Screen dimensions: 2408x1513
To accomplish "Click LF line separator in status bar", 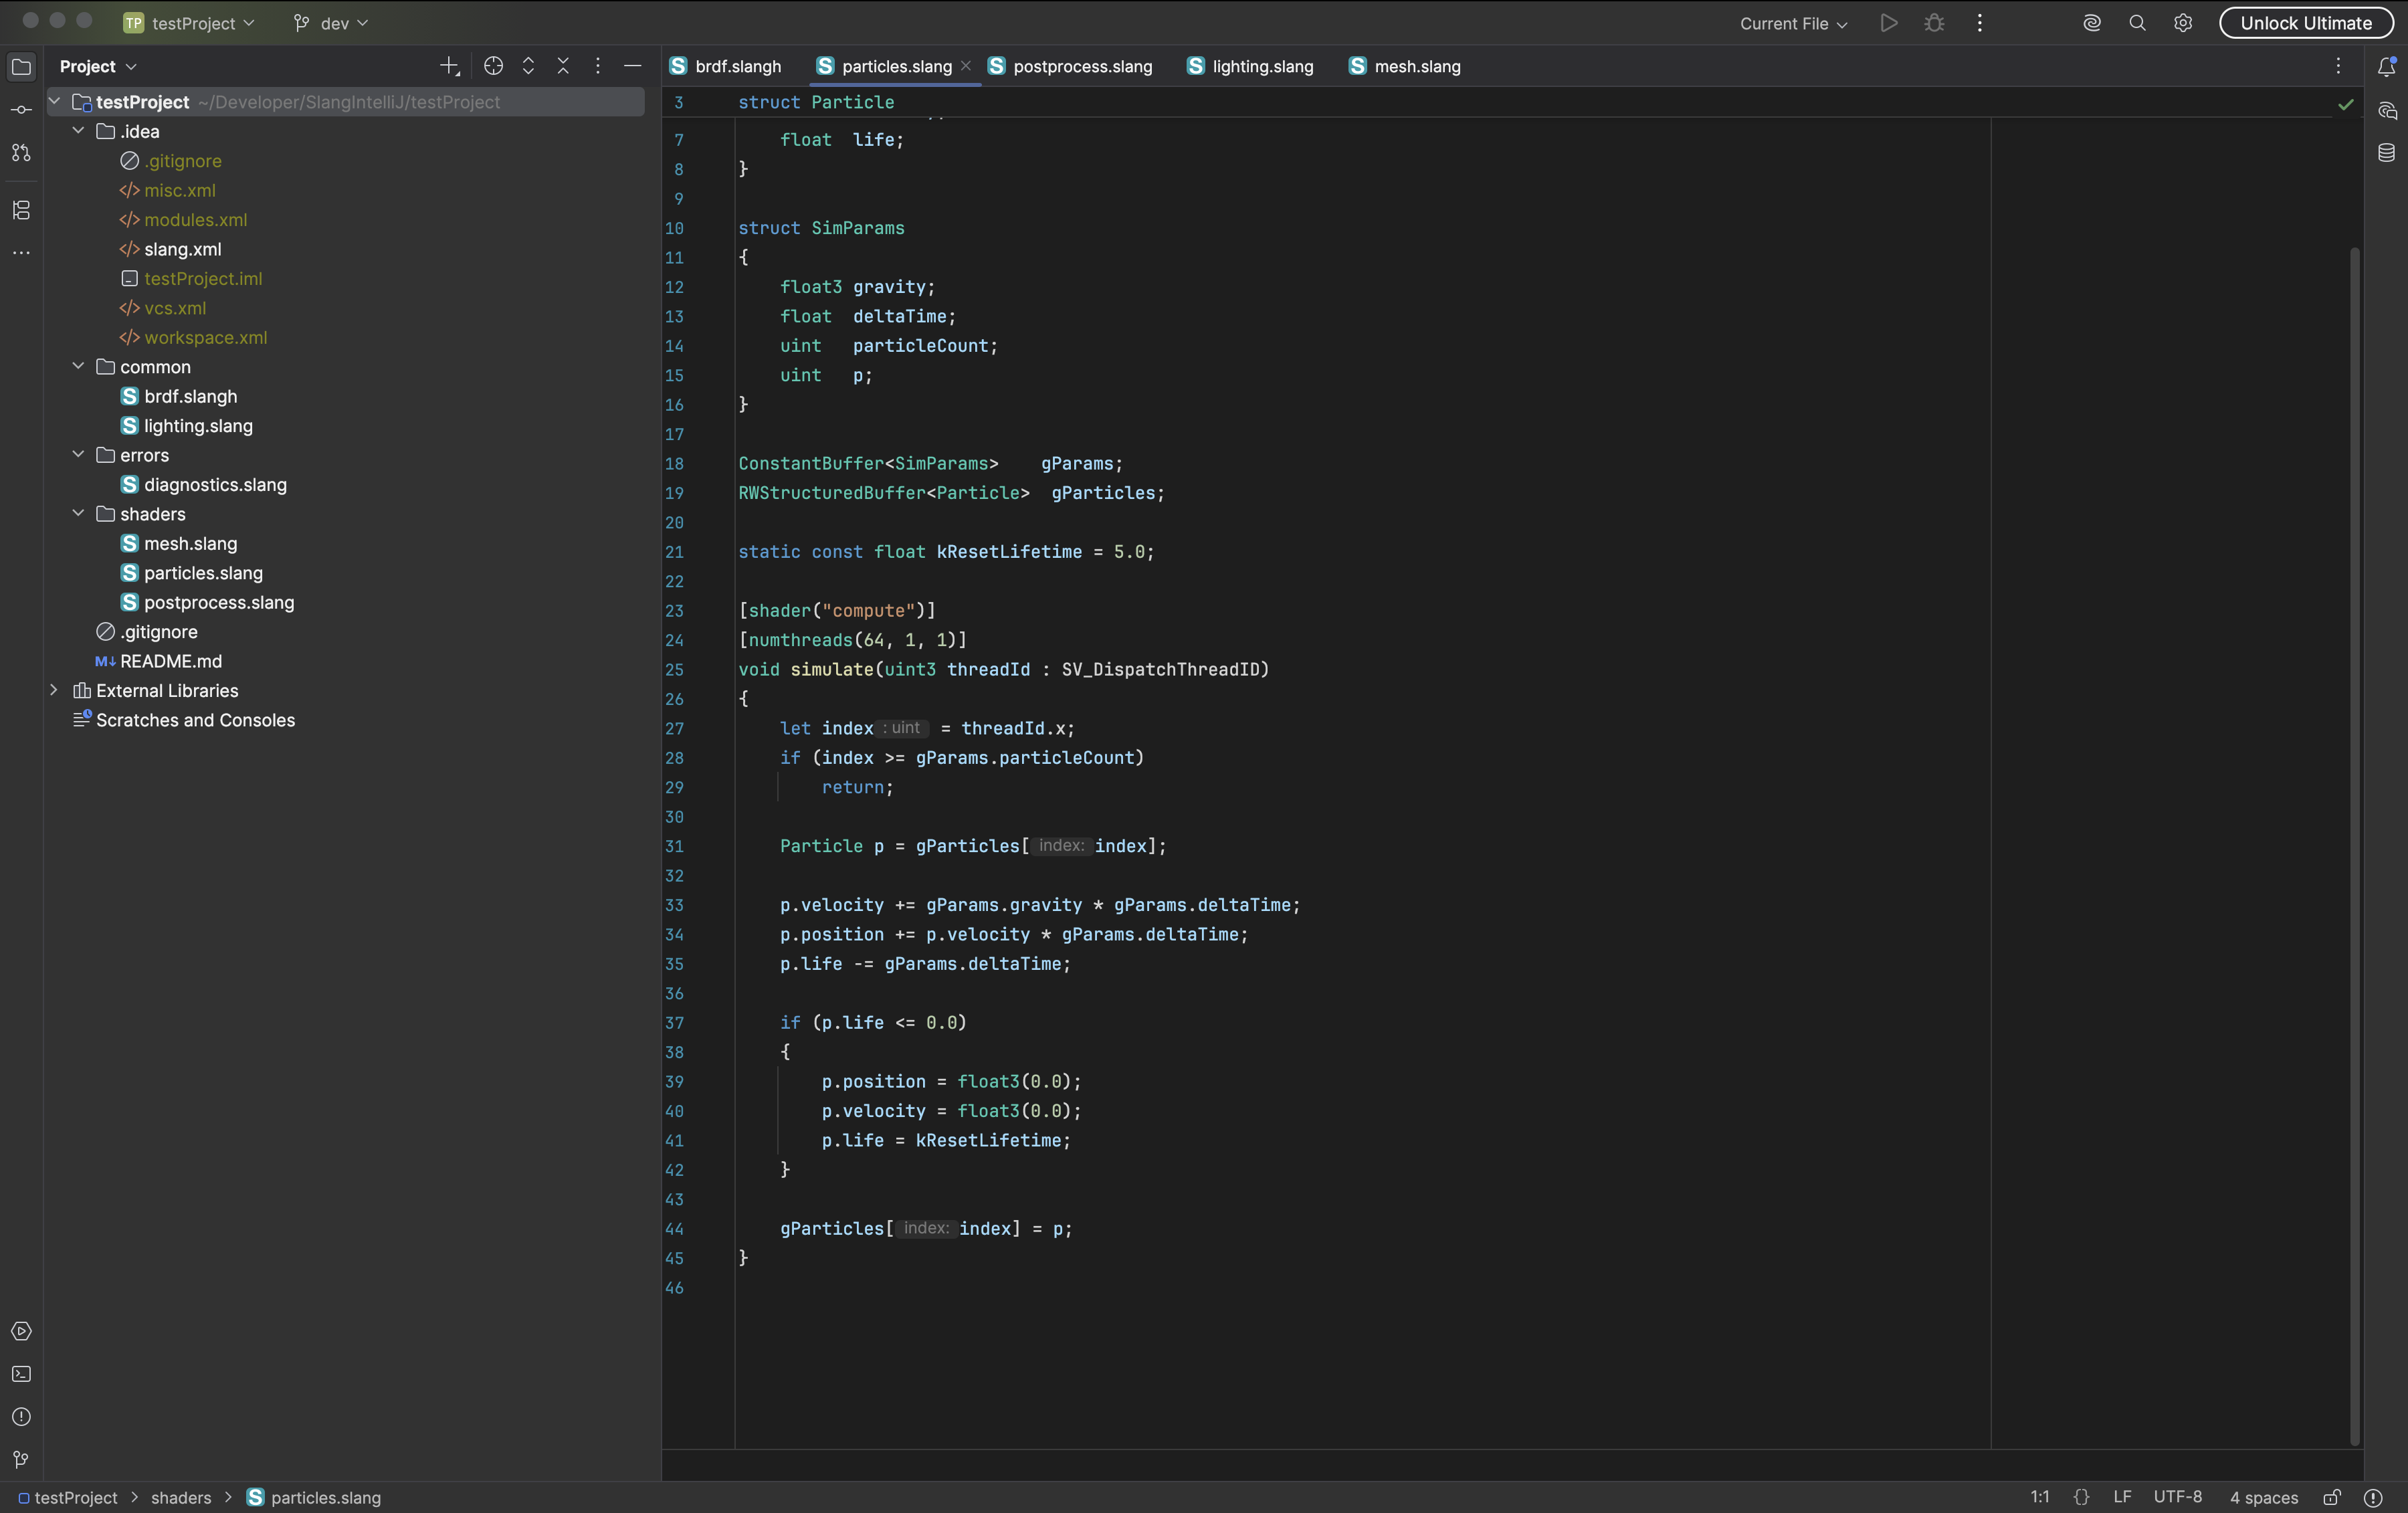I will click(2122, 1497).
